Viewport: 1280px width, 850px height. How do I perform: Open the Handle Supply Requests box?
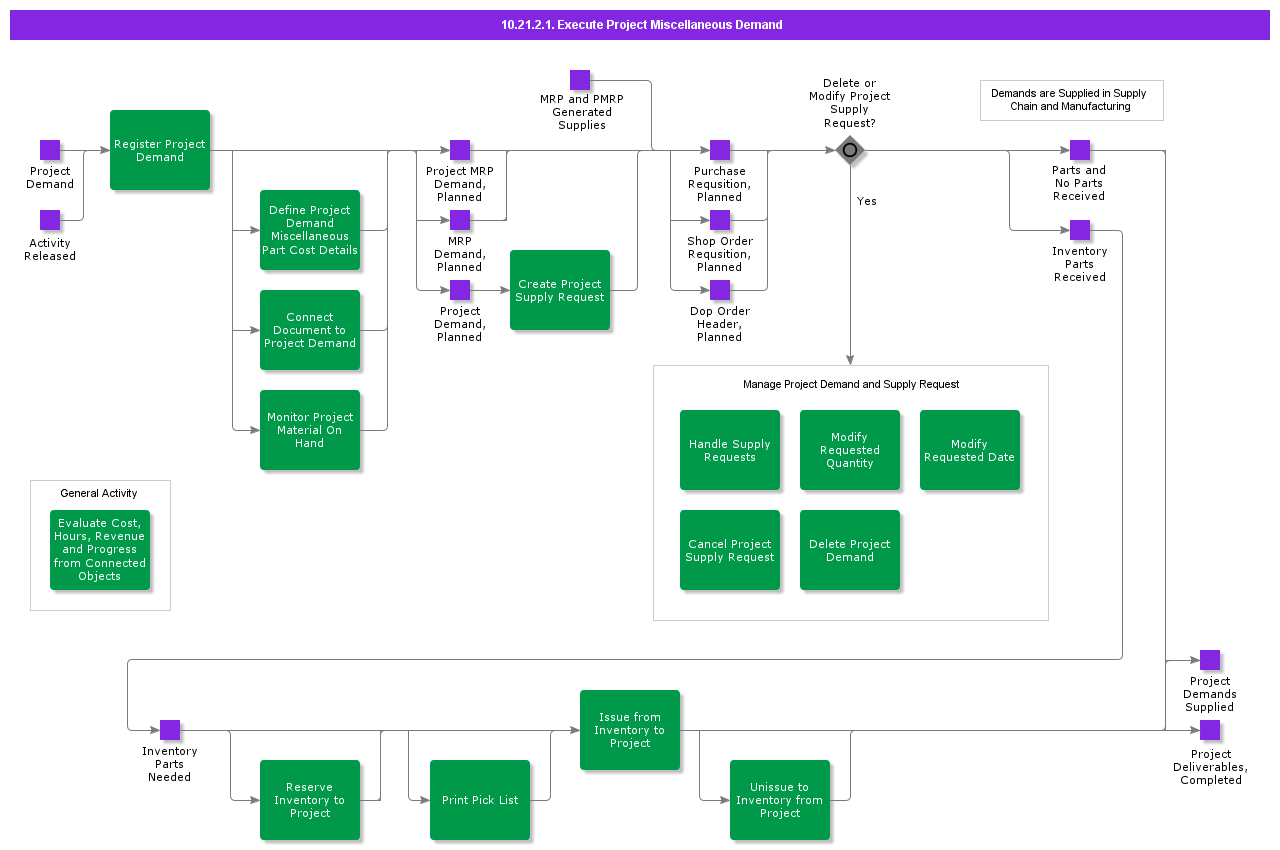730,450
